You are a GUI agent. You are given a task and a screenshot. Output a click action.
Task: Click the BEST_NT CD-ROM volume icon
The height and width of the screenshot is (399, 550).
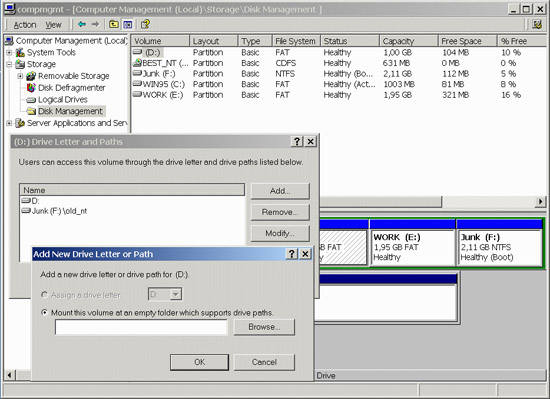click(137, 63)
